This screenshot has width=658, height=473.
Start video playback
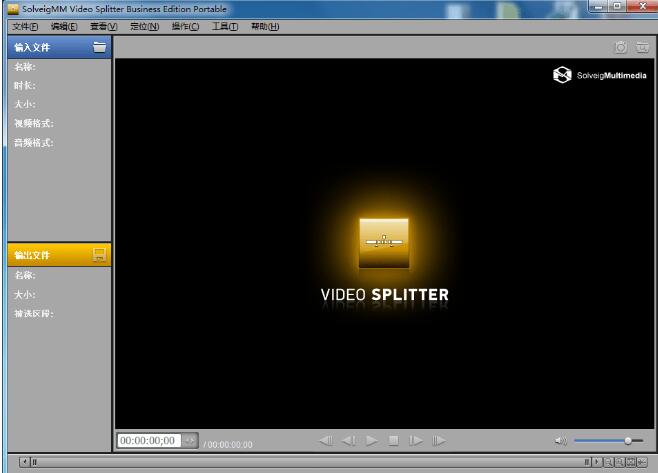coord(371,440)
